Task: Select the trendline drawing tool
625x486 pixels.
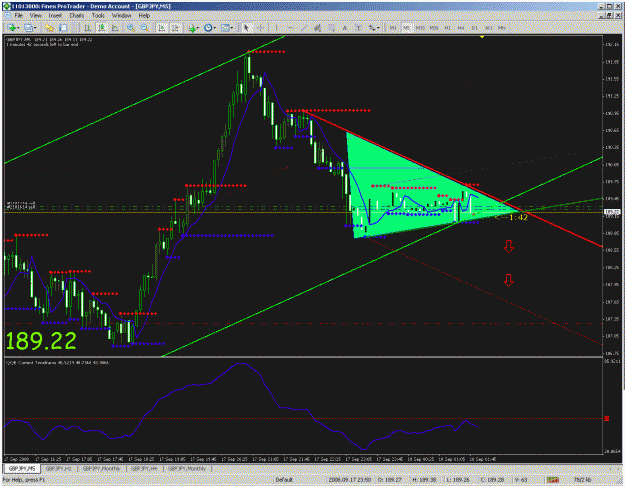Action: pyautogui.click(x=304, y=28)
